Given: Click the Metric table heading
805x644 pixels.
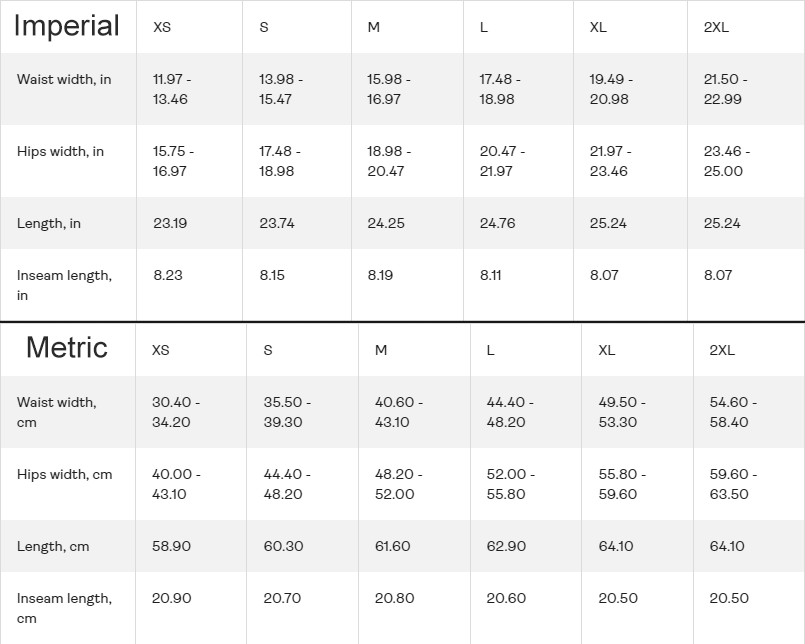Looking at the screenshot, I should (x=66, y=347).
